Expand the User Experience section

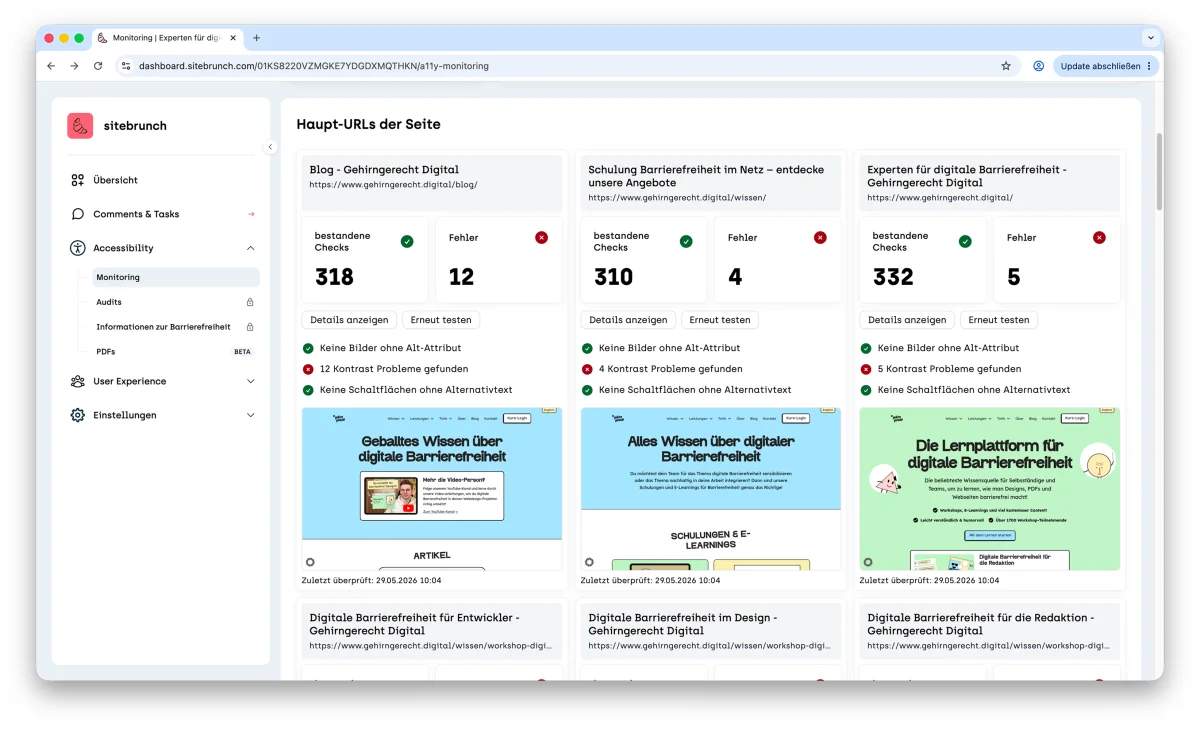click(x=250, y=381)
